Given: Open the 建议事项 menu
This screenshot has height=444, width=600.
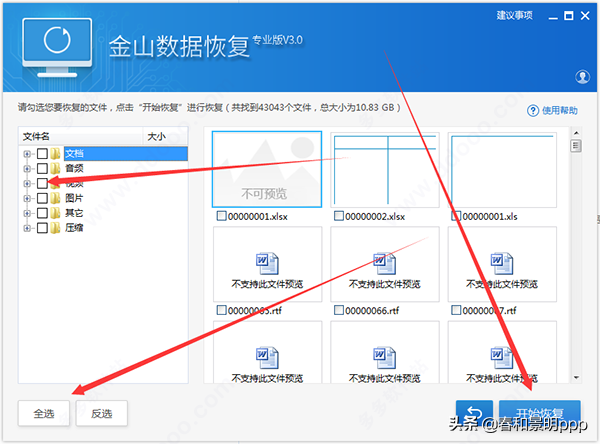Looking at the screenshot, I should tap(515, 15).
